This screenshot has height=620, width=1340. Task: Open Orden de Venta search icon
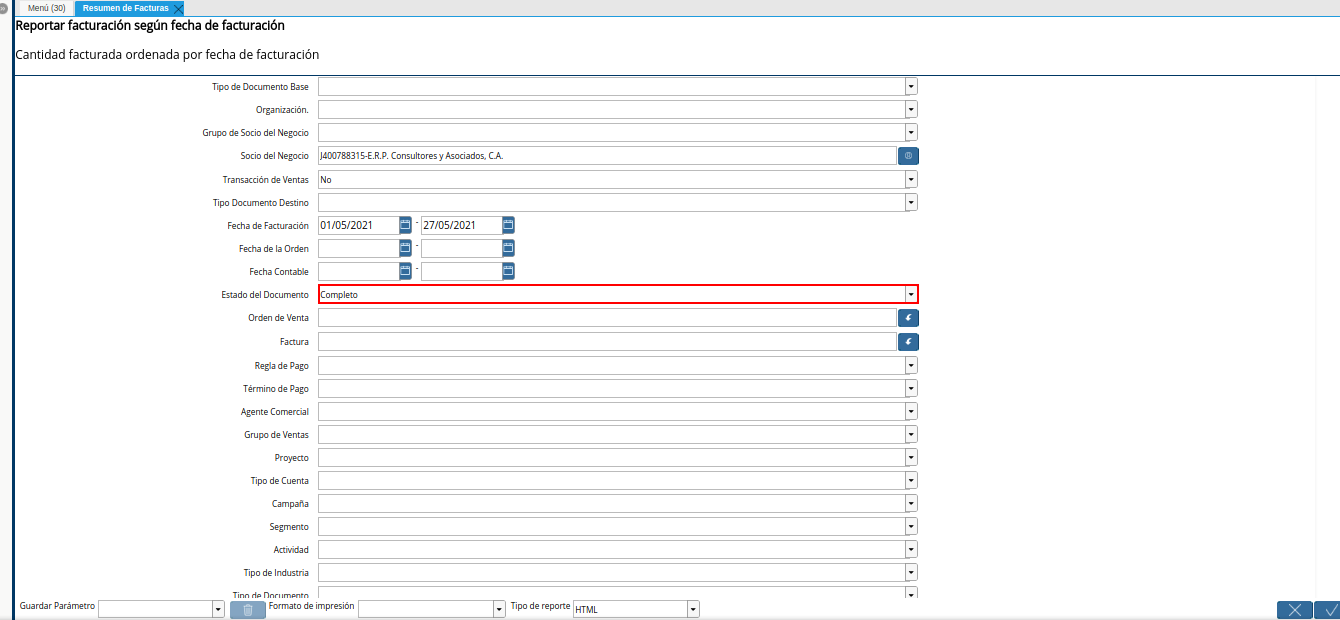tap(908, 318)
